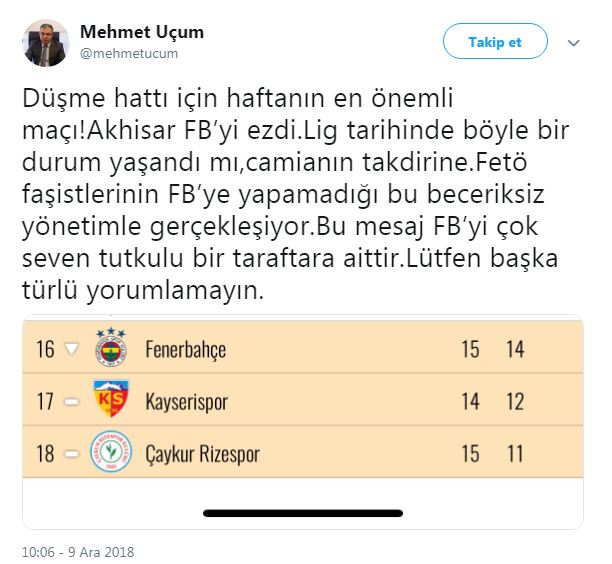The width and height of the screenshot is (612, 564).
Task: Click the black home indicator bar in image
Action: click(x=305, y=513)
